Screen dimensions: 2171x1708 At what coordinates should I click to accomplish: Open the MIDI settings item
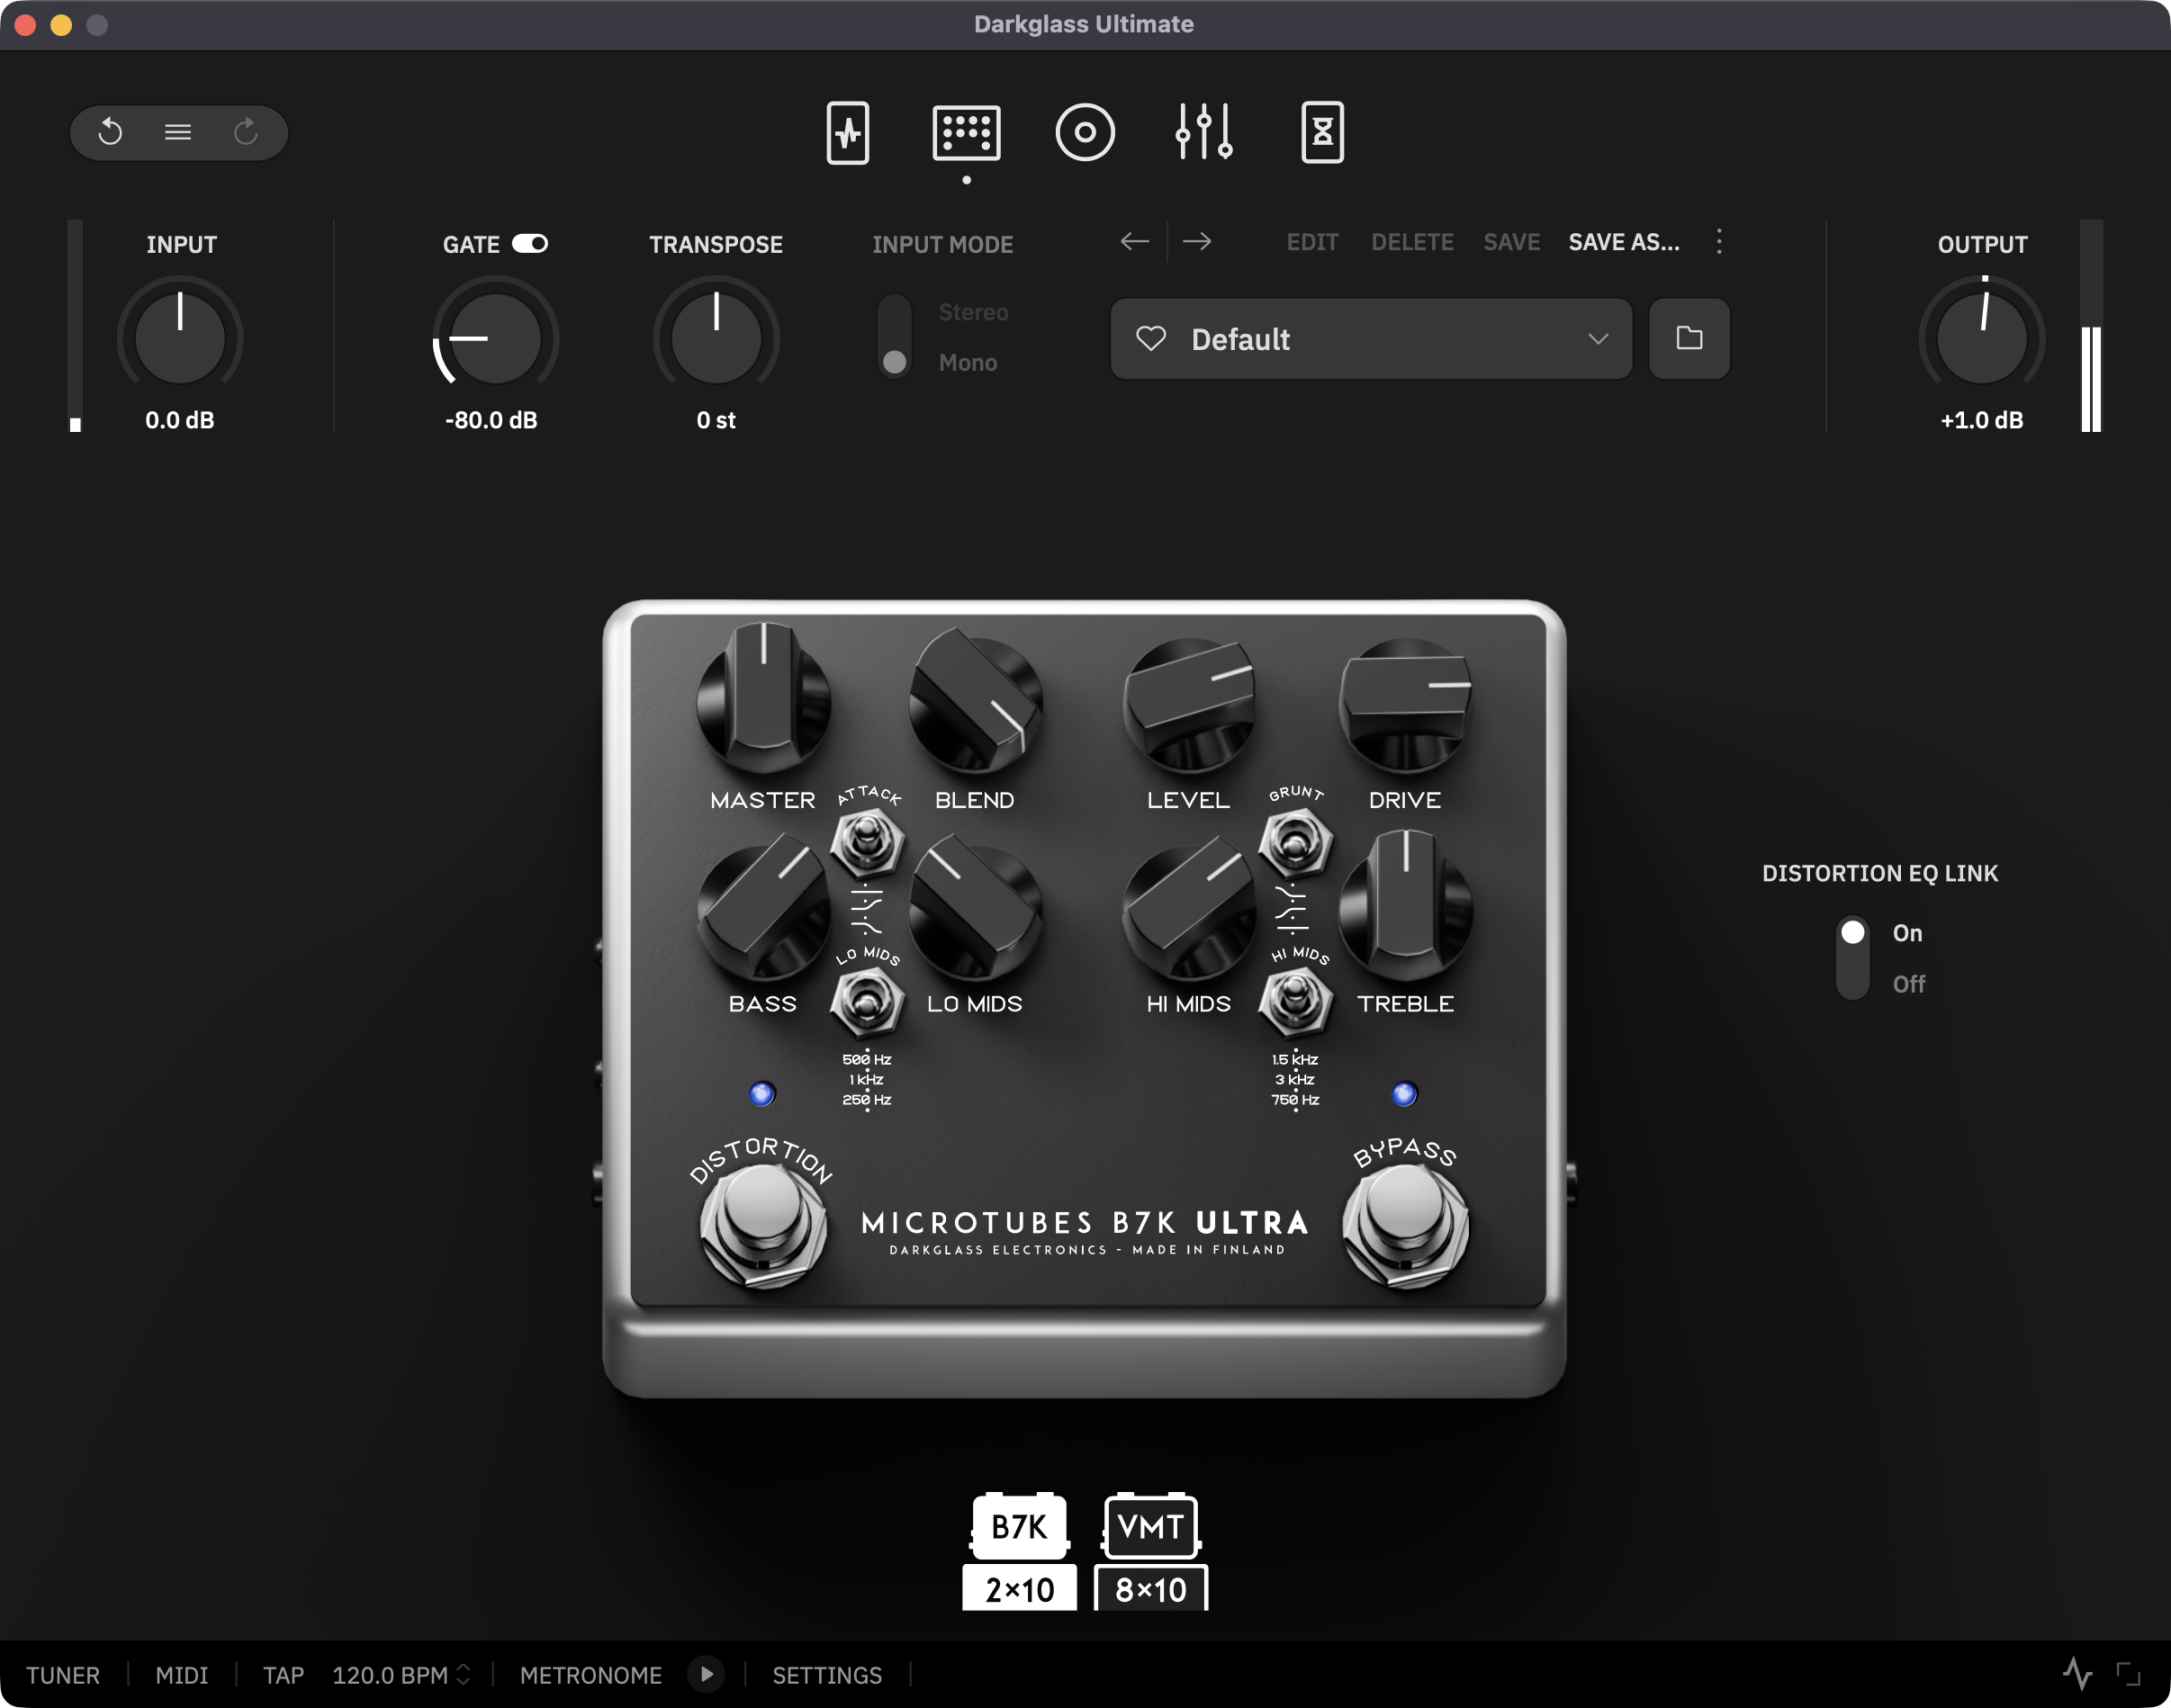[182, 1675]
